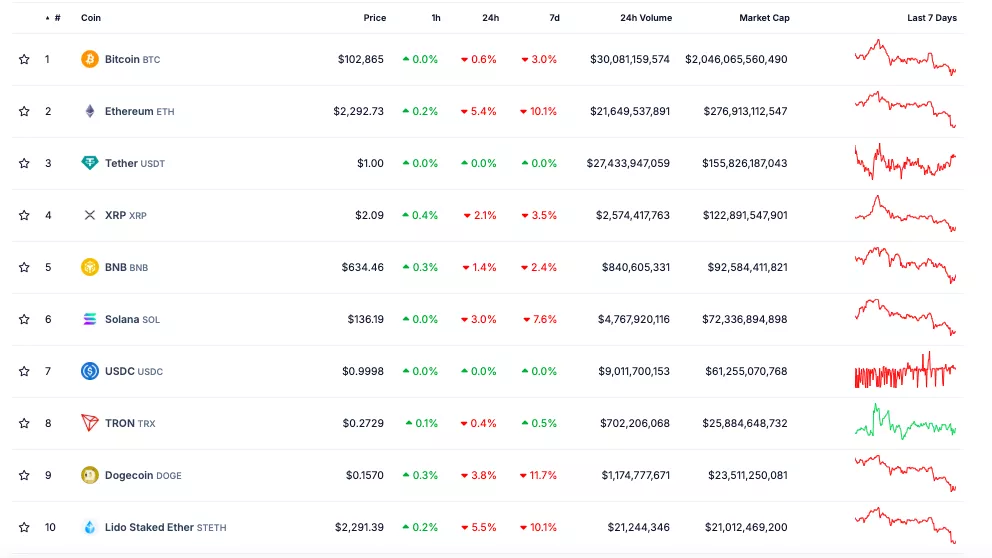Star Bitcoin to add to favorites
Screen dimensions: 992x558
24,59
